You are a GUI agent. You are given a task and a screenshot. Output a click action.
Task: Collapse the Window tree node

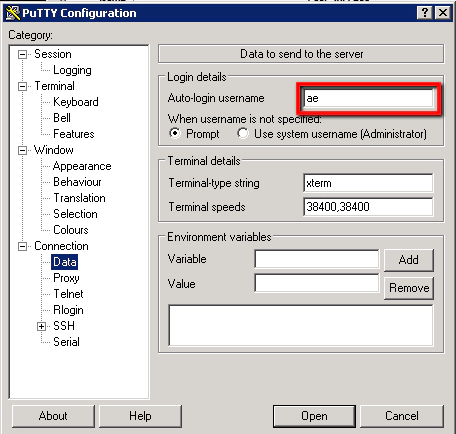22,150
